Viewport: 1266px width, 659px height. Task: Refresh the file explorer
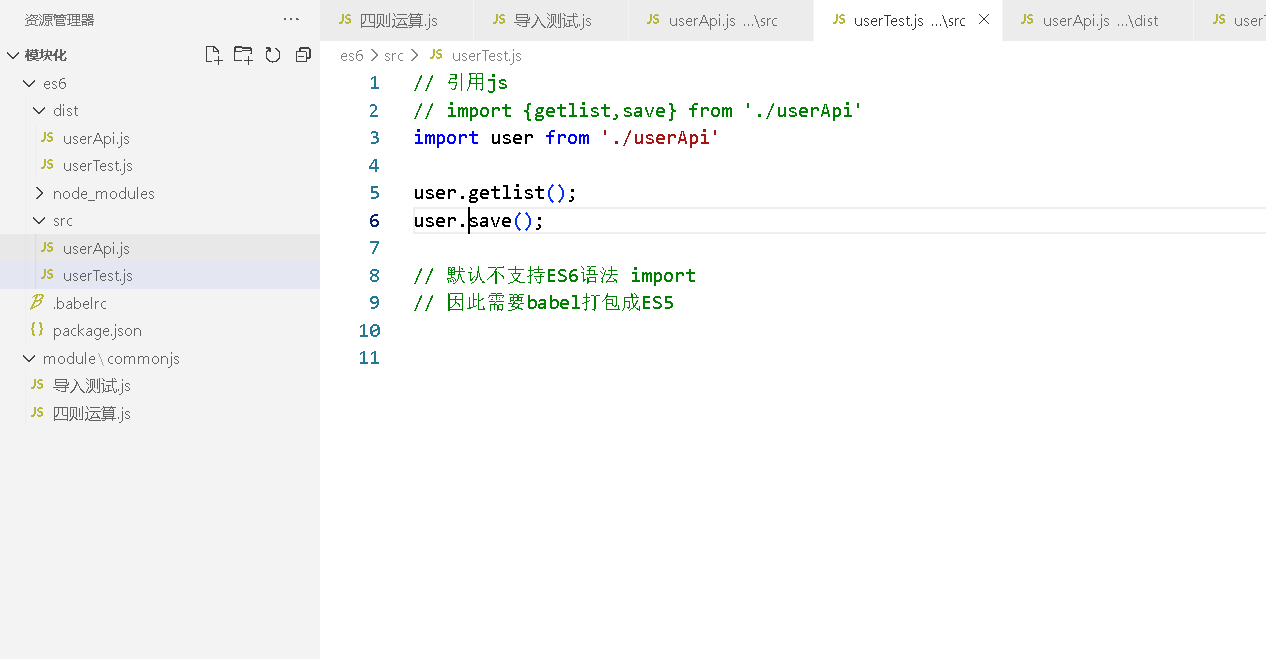pos(273,55)
